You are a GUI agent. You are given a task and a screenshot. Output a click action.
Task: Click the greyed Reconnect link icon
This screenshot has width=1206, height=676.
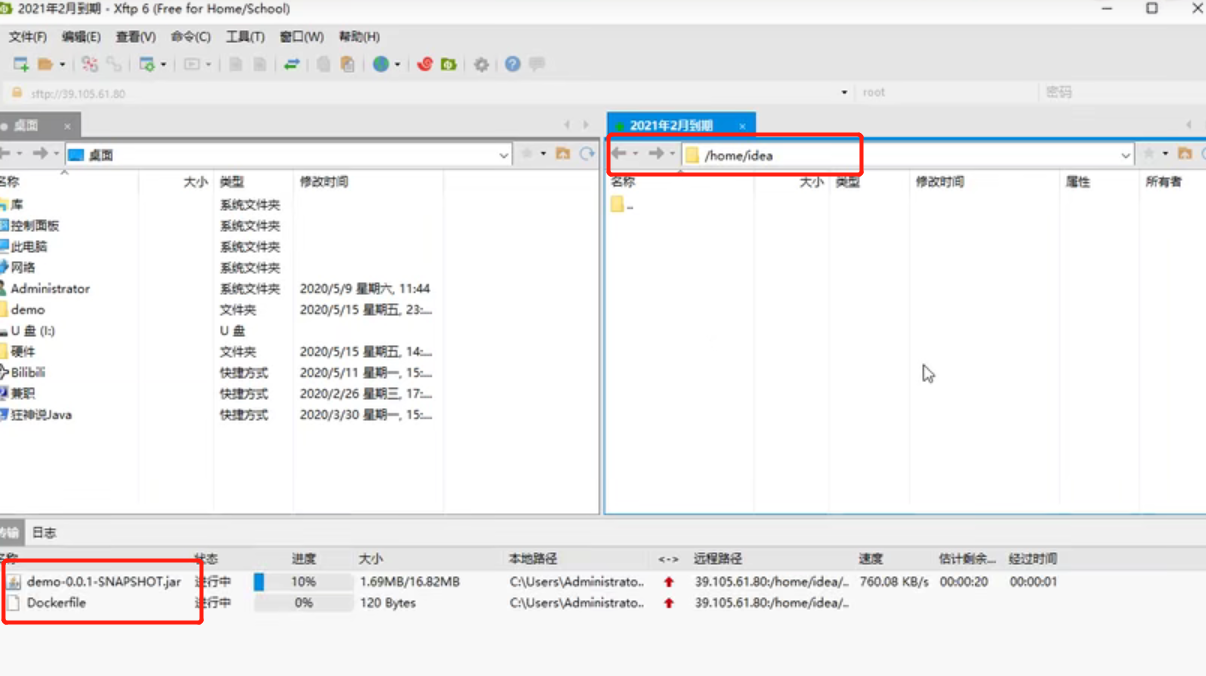[x=114, y=64]
